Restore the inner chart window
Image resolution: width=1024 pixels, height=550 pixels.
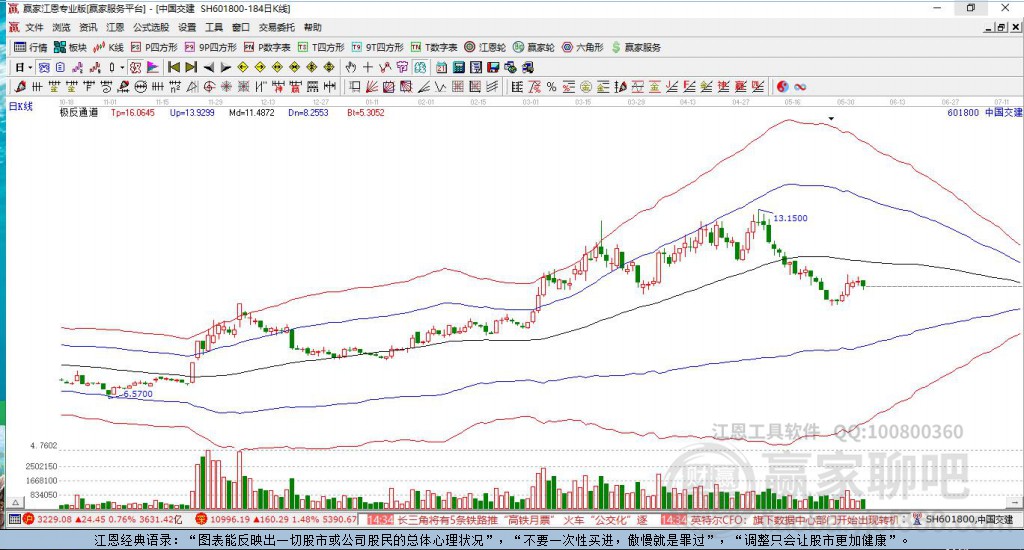[x=1001, y=27]
